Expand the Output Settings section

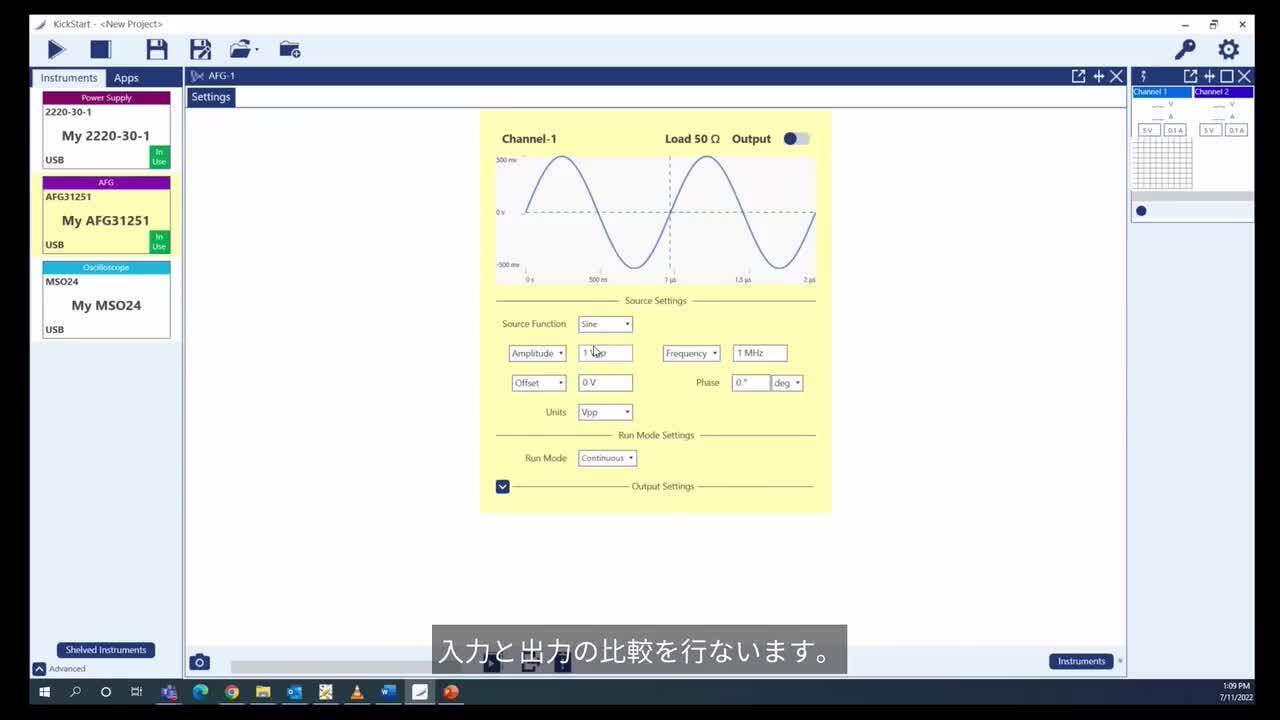pos(503,487)
